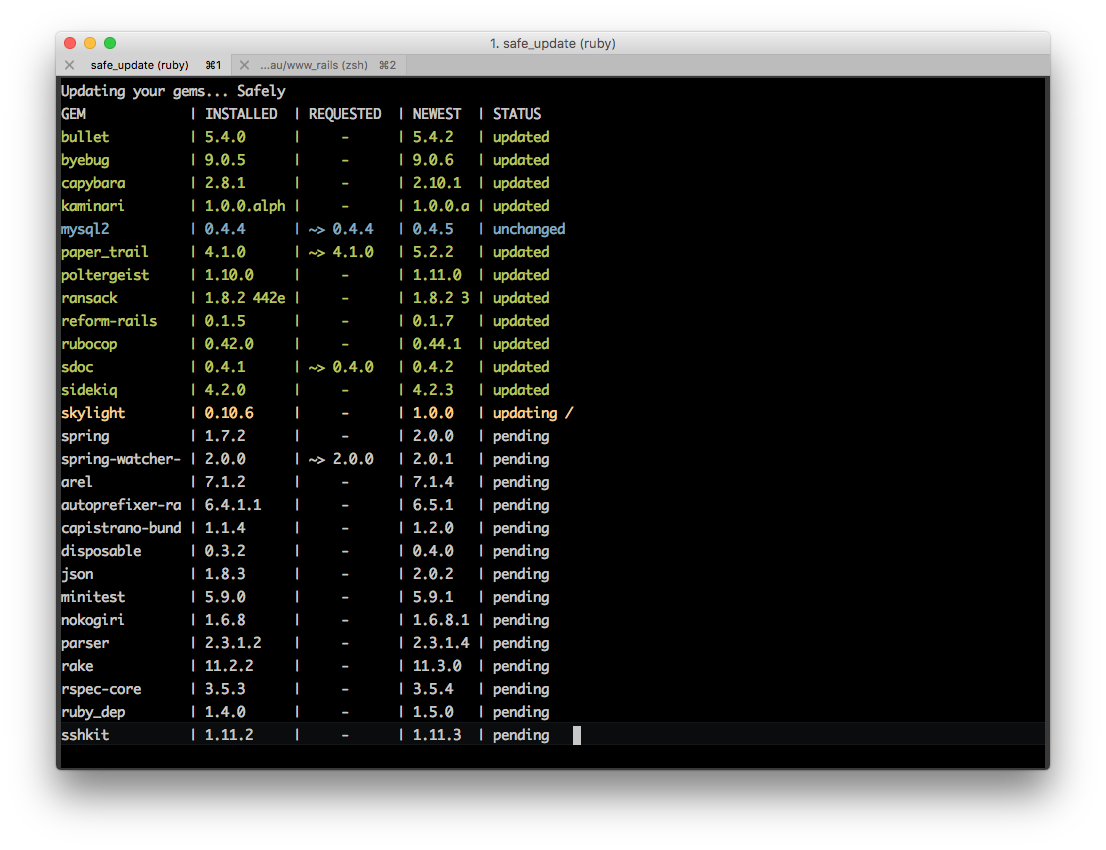Click the yellow minimize window button
Viewport: 1106px width, 850px height.
90,43
